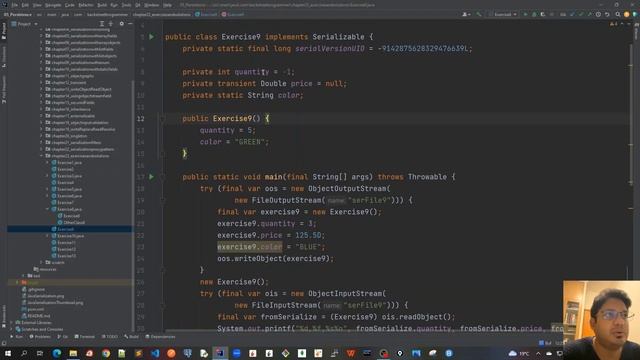Open the Edit menu
Viewport: 640px width, 360px height.
pos(25,5)
